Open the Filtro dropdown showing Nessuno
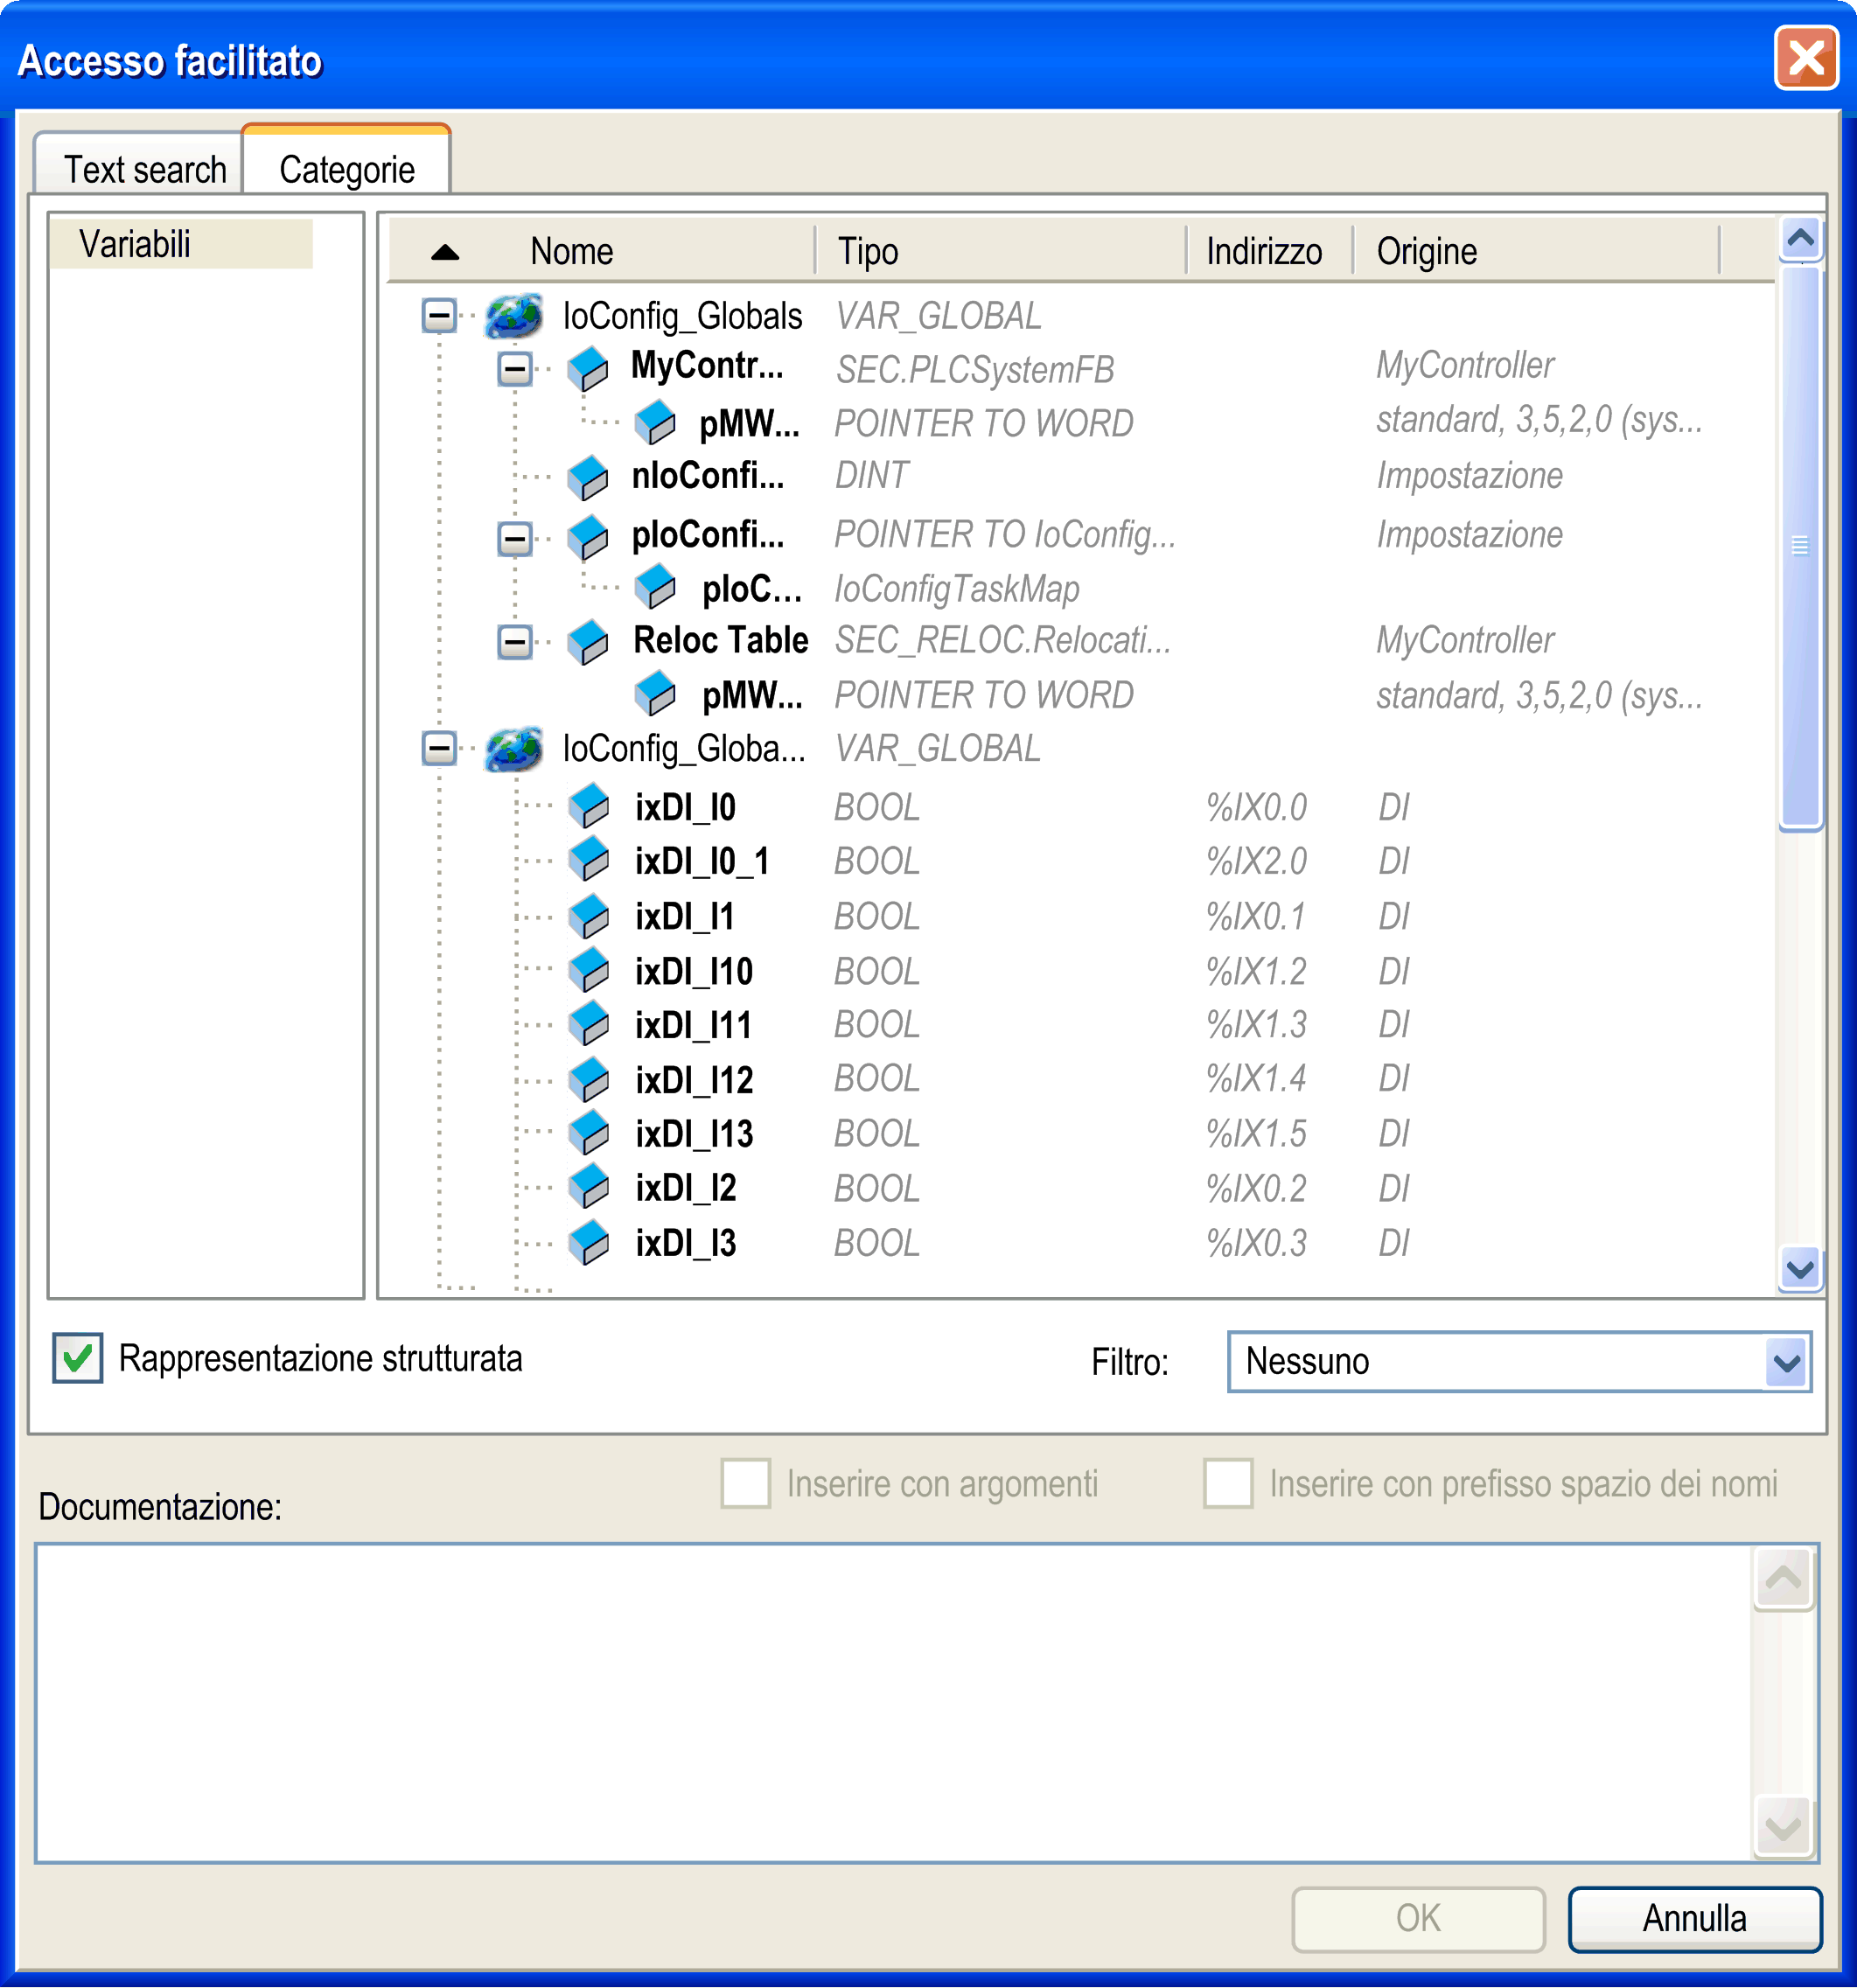Viewport: 1857px width, 1988px height. [x=1786, y=1363]
